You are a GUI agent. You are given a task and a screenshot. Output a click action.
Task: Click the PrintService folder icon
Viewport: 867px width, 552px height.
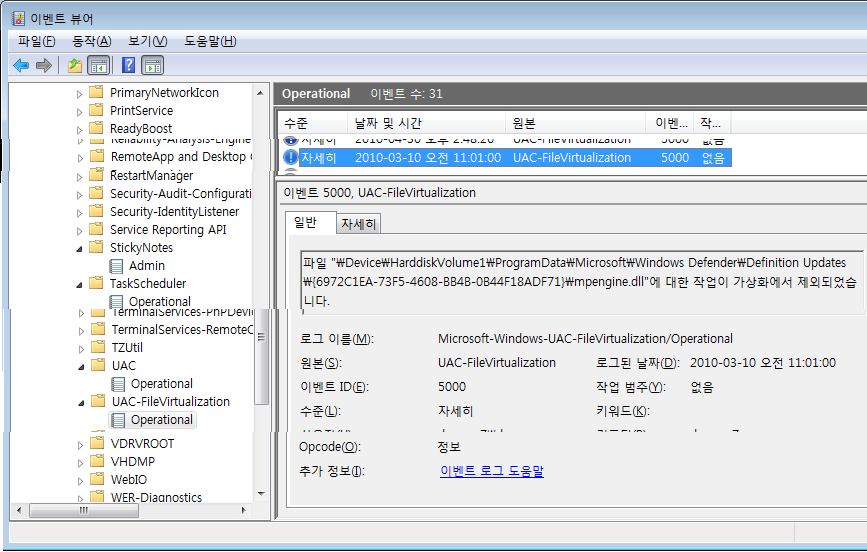tap(96, 110)
